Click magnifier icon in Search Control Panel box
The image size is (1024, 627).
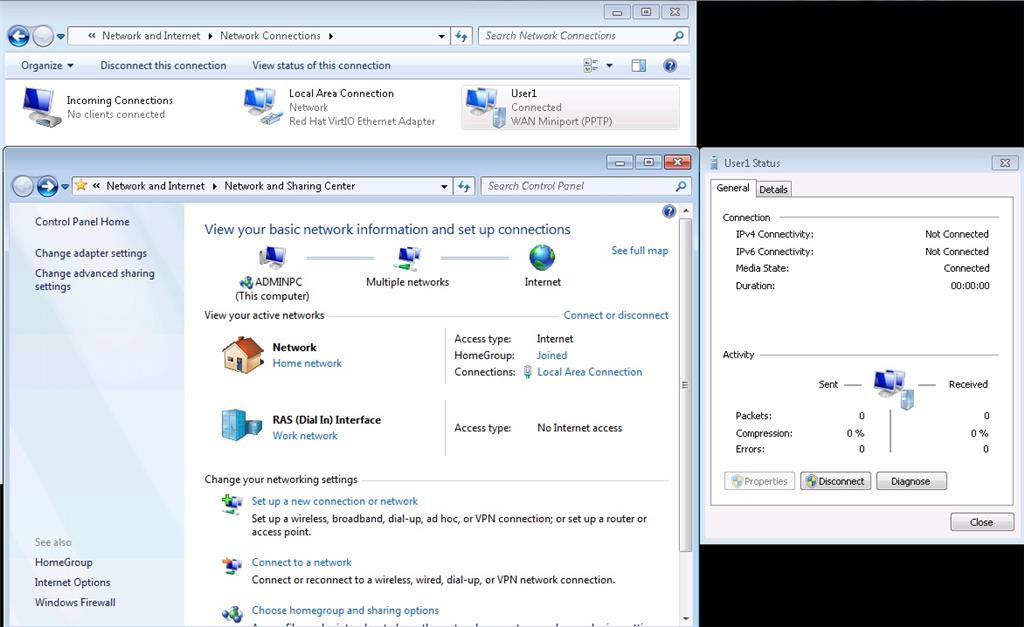[681, 186]
